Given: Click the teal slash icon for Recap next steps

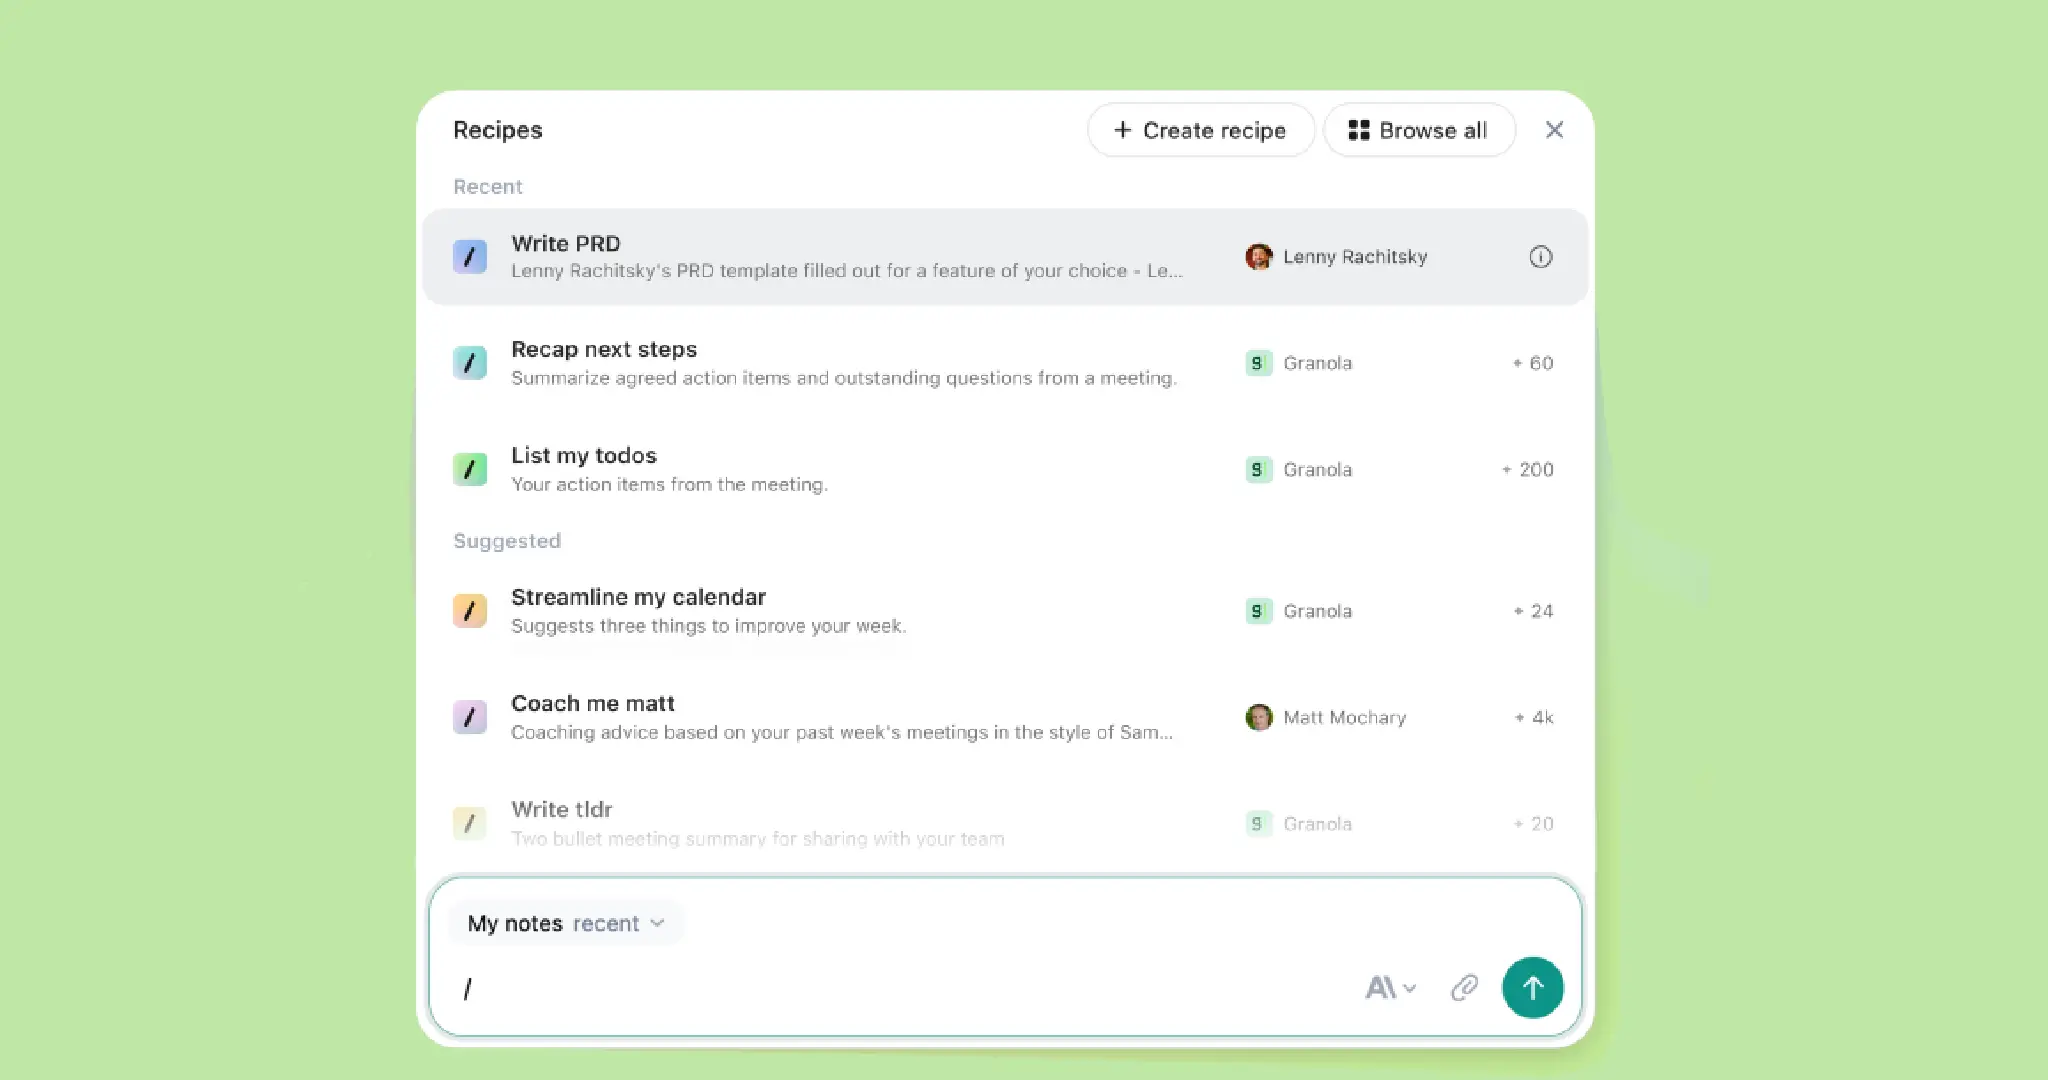Looking at the screenshot, I should tap(470, 363).
